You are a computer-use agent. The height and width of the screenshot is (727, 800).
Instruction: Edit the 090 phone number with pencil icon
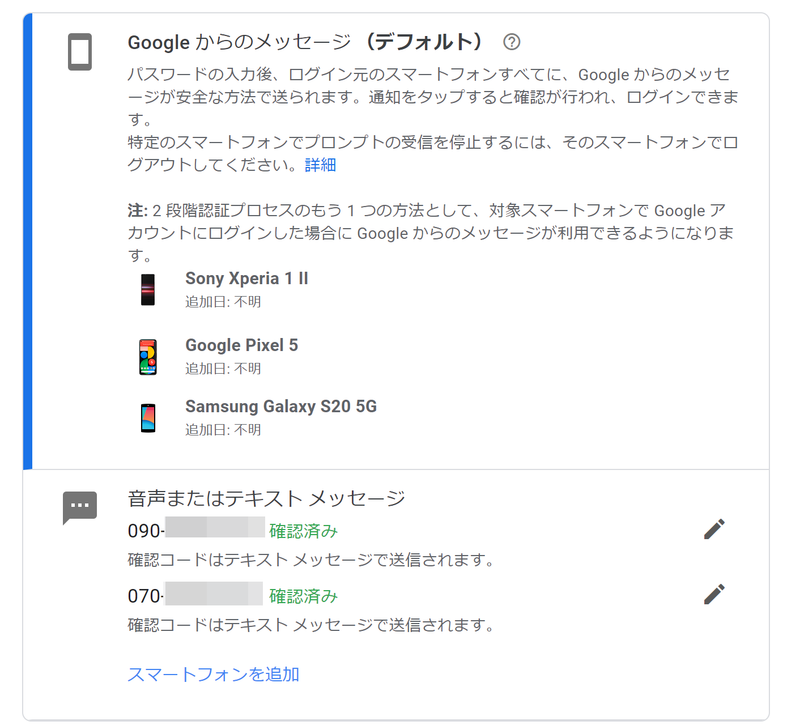714,529
